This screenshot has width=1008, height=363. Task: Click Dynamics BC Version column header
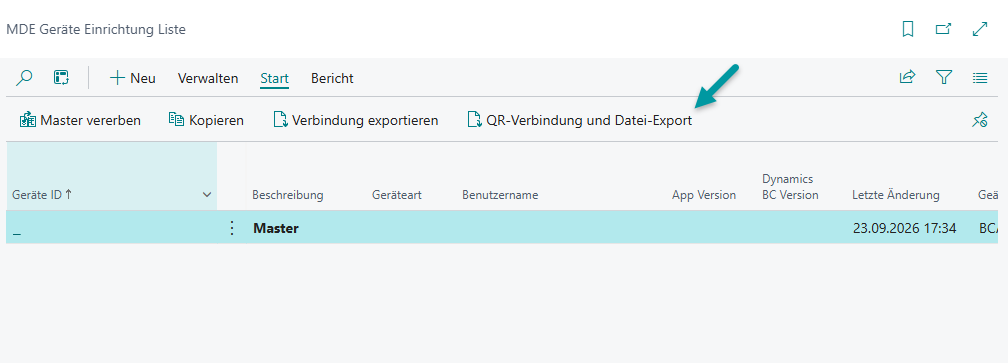click(790, 187)
